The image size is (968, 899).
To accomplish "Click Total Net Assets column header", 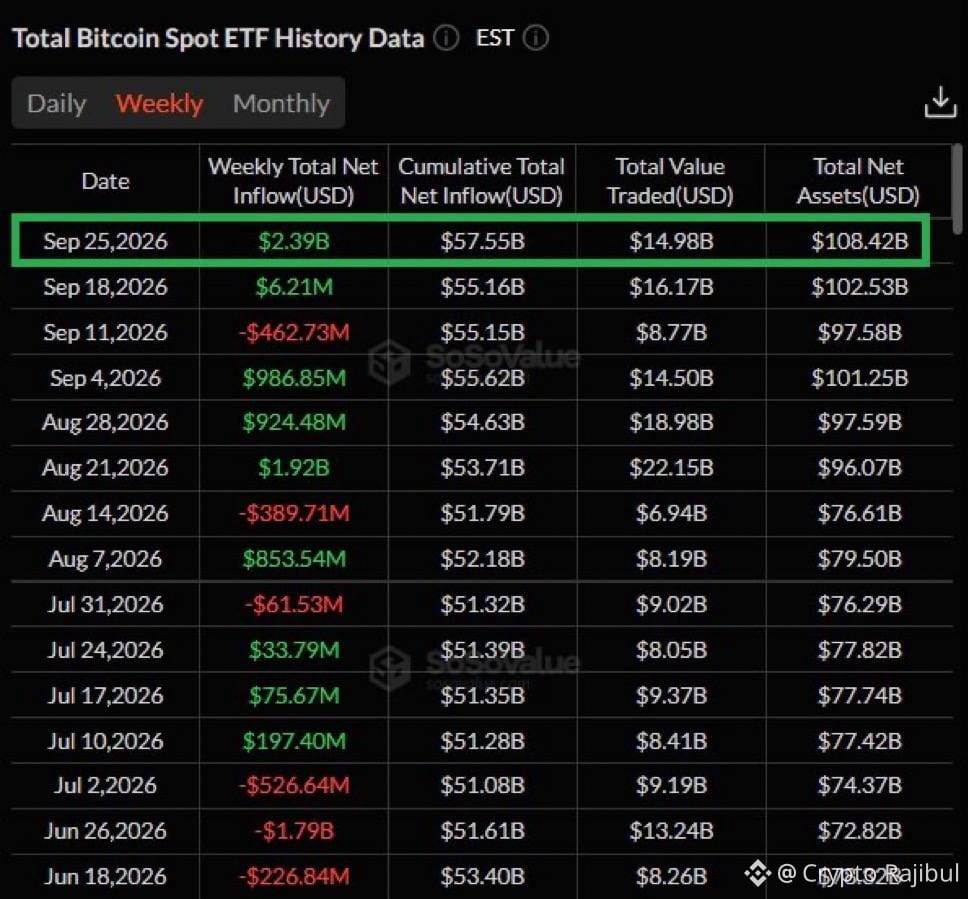I will pyautogui.click(x=858, y=181).
